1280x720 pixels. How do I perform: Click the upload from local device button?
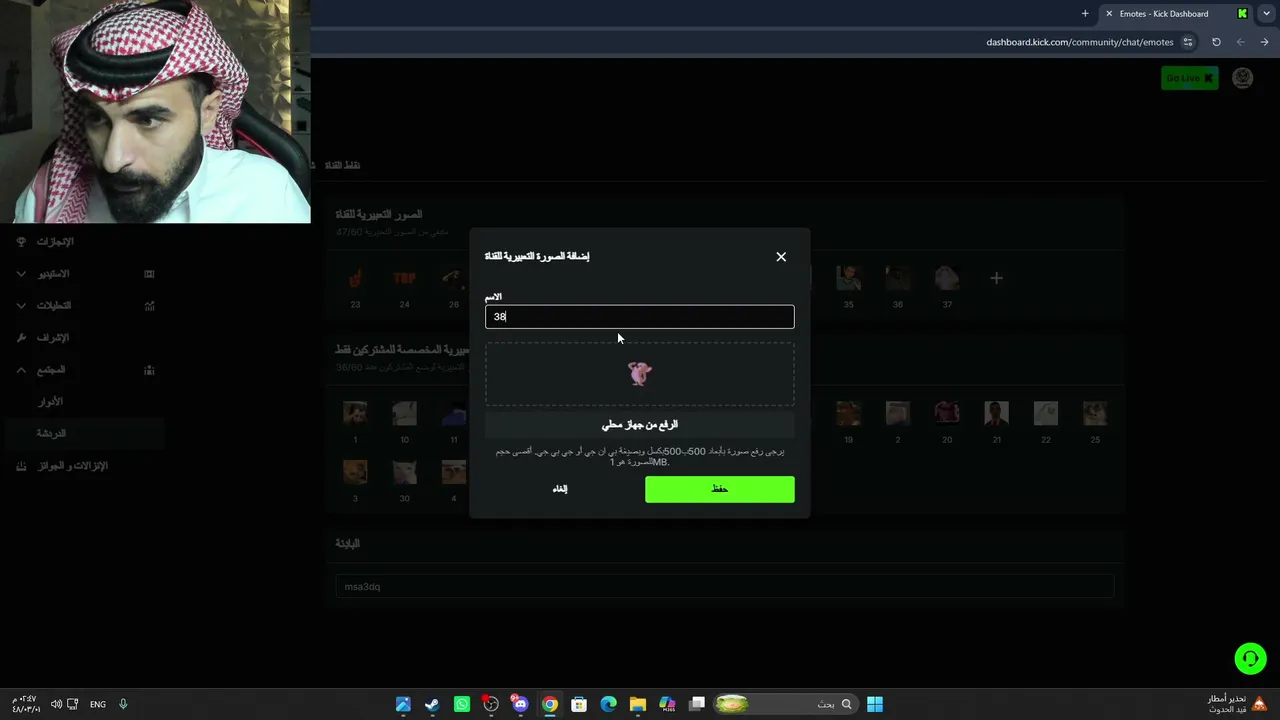[x=640, y=425]
